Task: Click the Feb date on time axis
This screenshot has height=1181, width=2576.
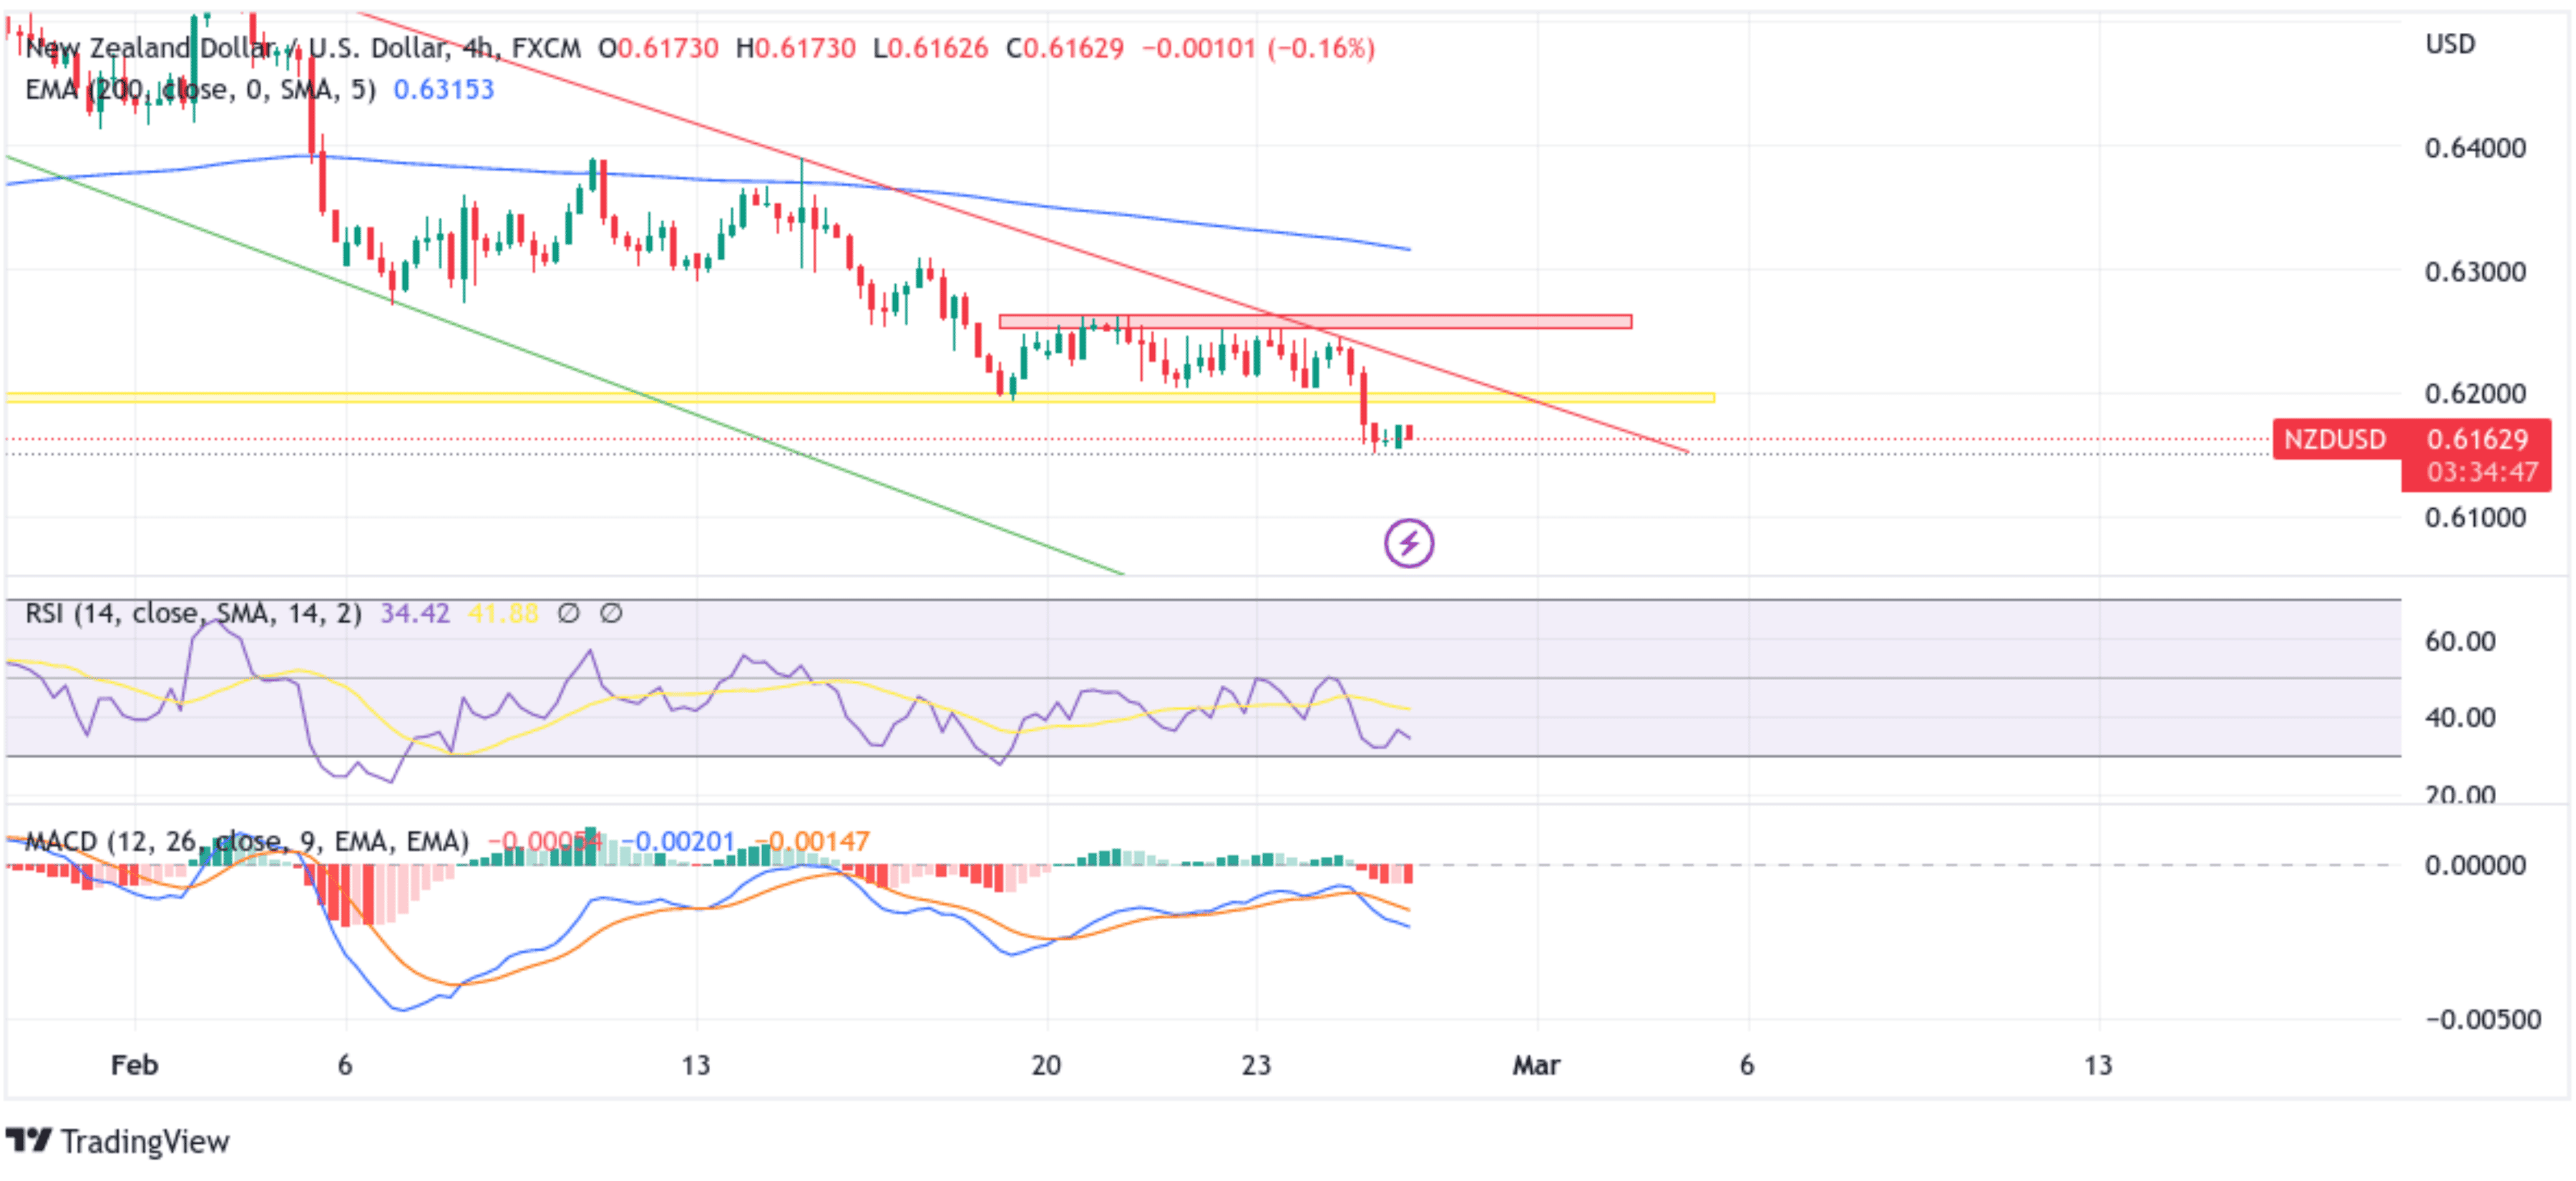Action: 134,1065
